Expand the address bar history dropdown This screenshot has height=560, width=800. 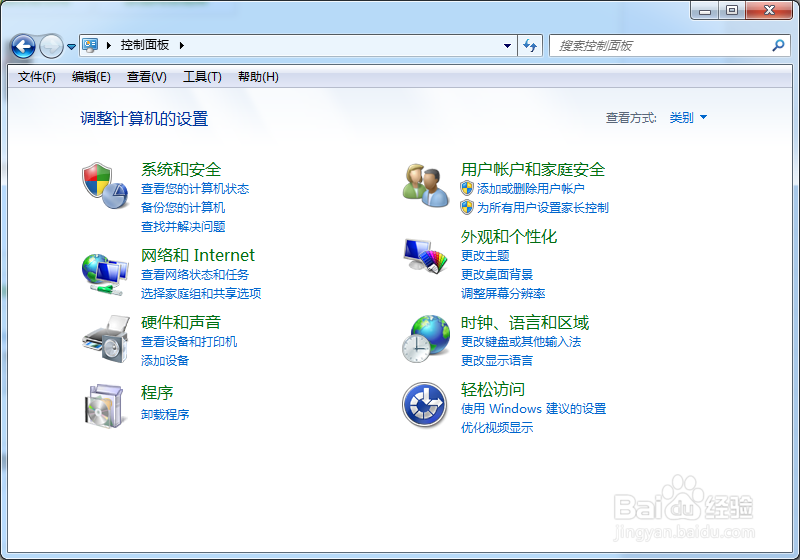click(507, 46)
